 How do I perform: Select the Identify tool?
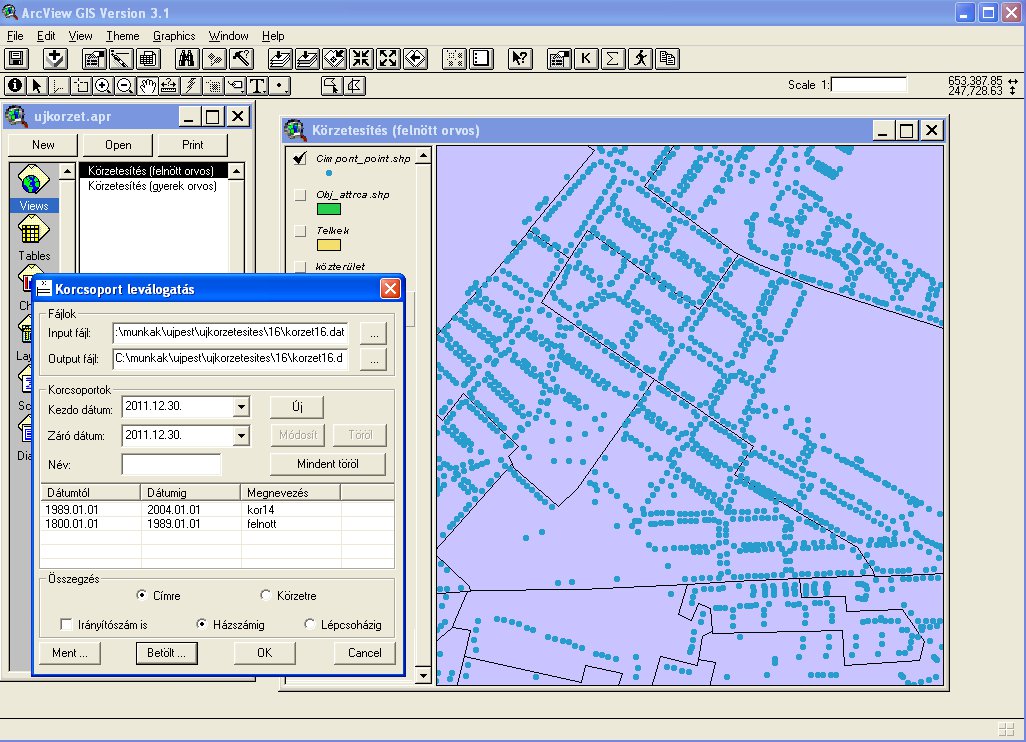15,85
